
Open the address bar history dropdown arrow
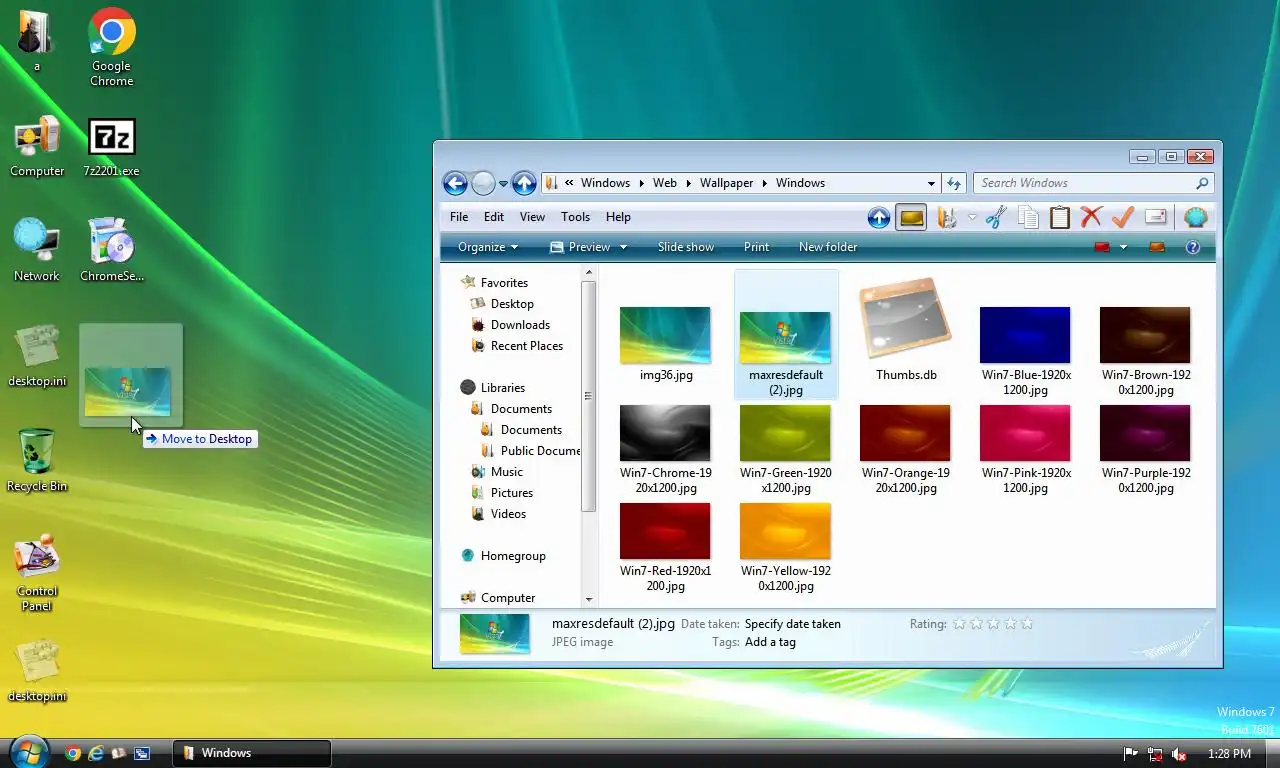pos(931,183)
